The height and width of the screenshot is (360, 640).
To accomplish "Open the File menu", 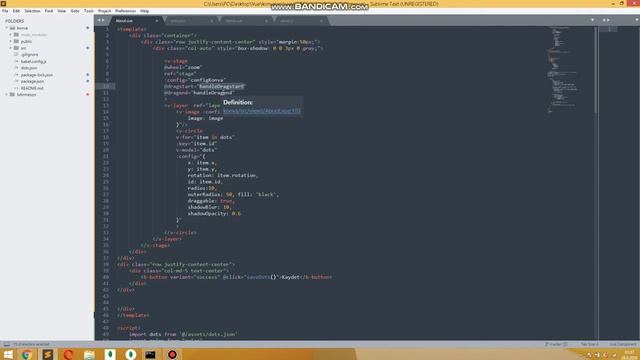I will pyautogui.click(x=5, y=11).
